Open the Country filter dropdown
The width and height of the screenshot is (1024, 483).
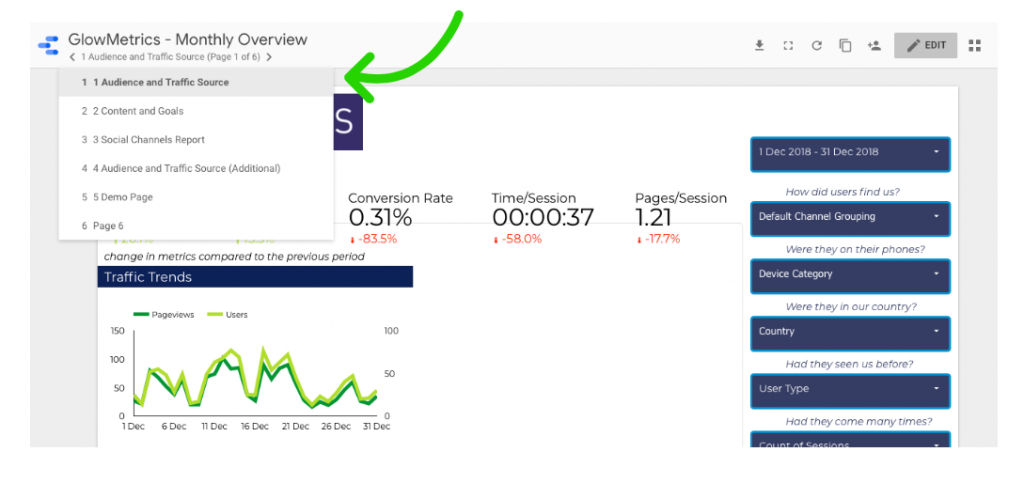coord(849,331)
